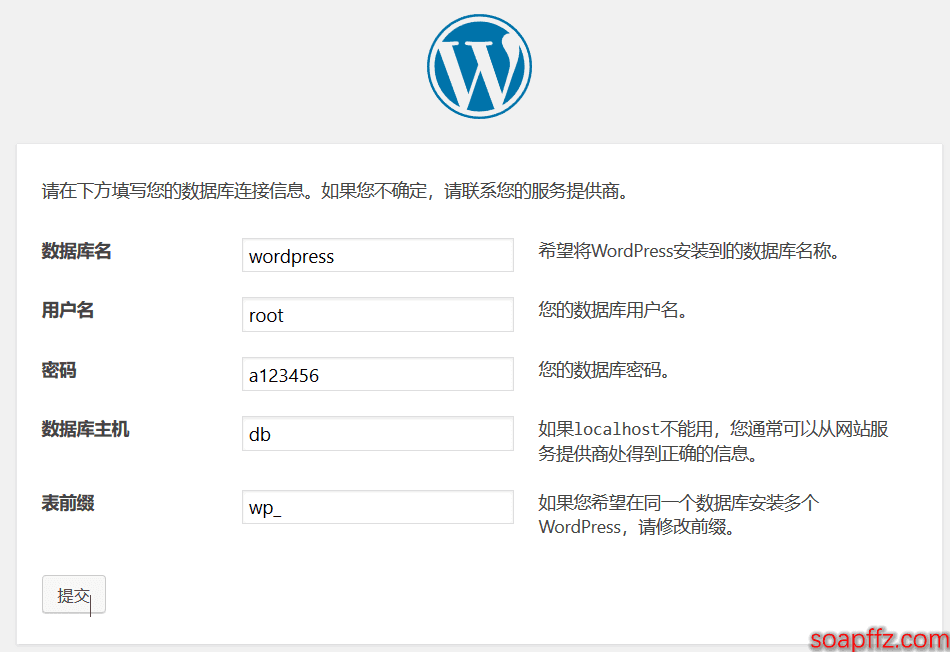Select the password field showing a123456

[377, 374]
